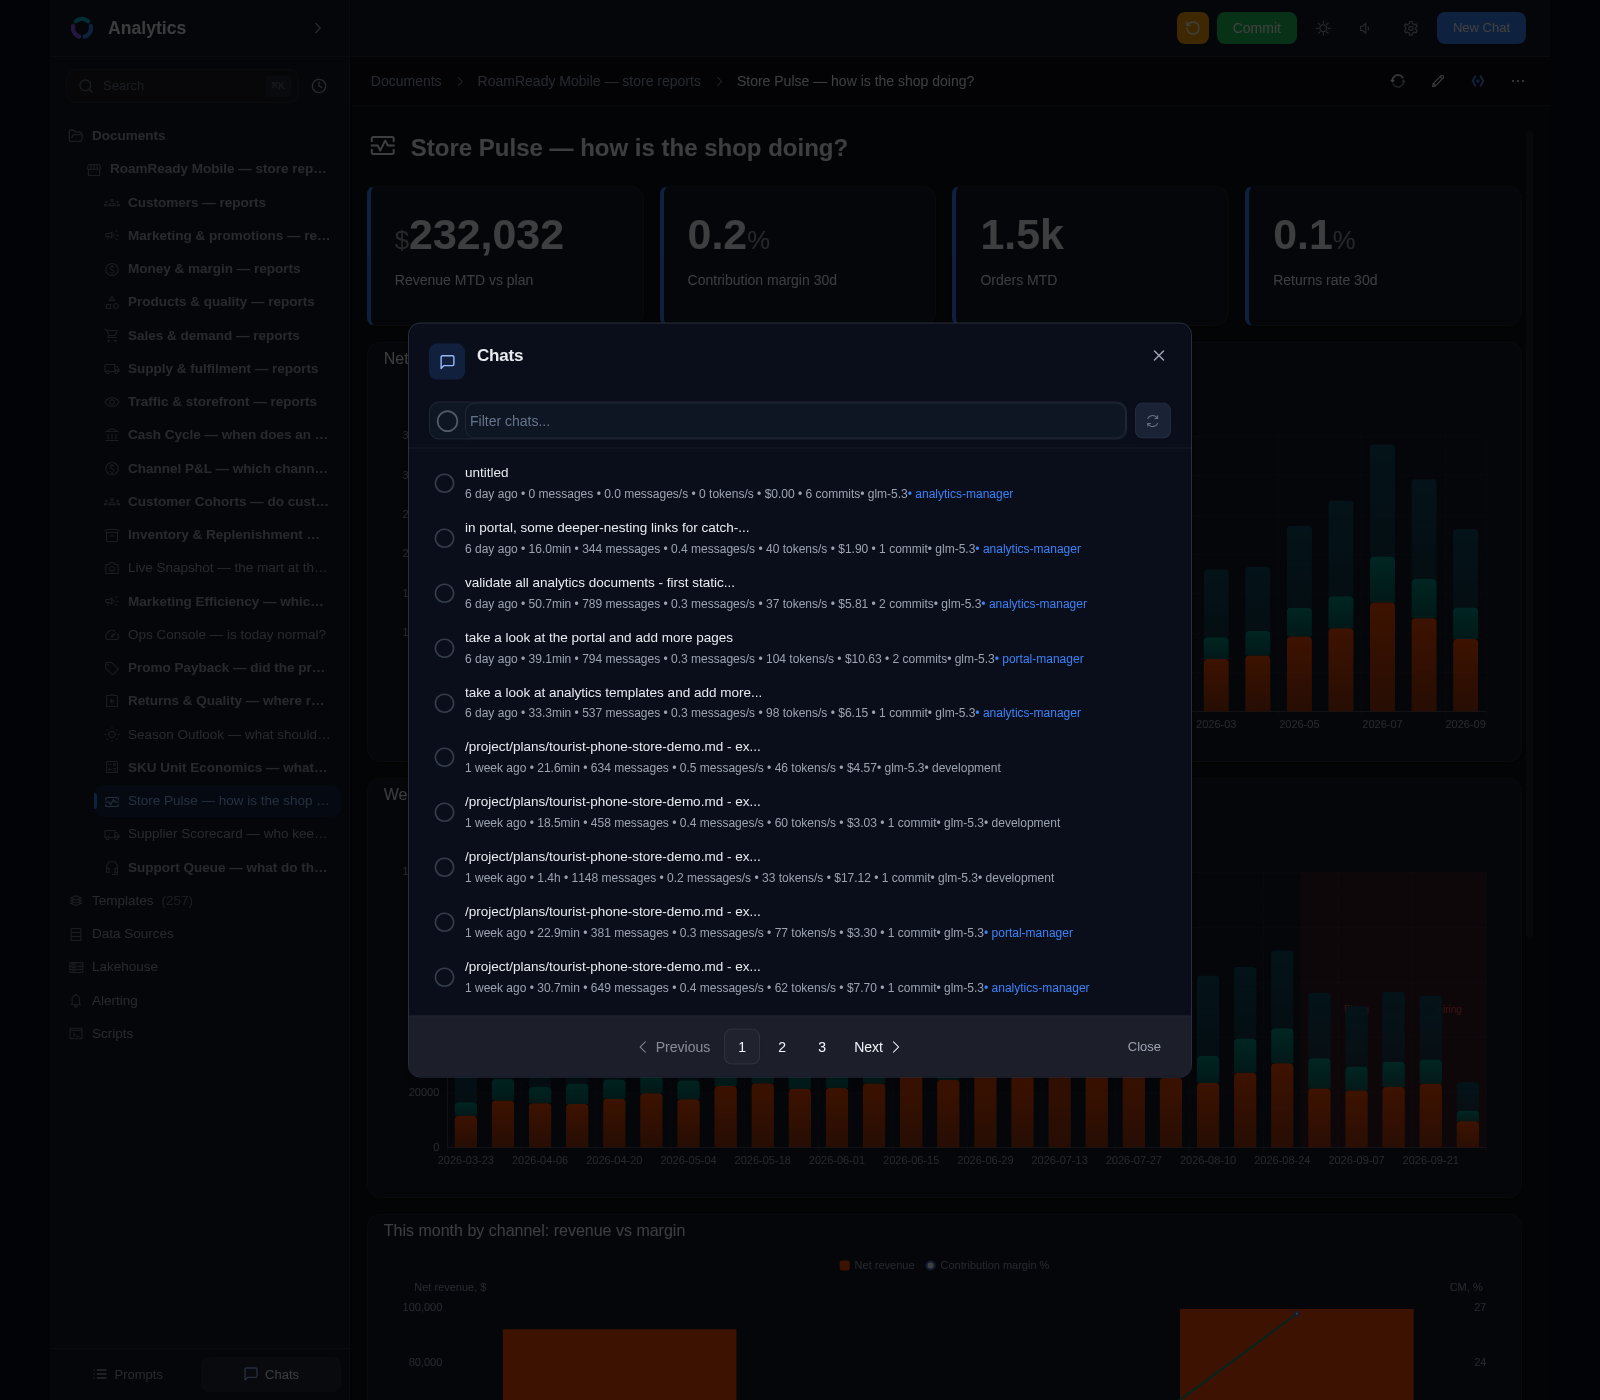Close the Chats dialog with the X icon
Viewport: 1600px width, 1400px height.
(1159, 356)
